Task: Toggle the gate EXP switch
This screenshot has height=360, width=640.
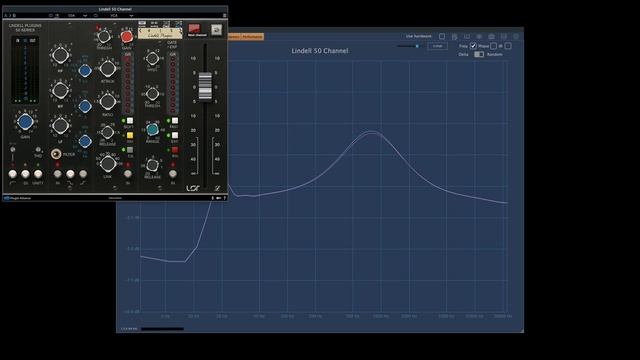Action: (175, 135)
